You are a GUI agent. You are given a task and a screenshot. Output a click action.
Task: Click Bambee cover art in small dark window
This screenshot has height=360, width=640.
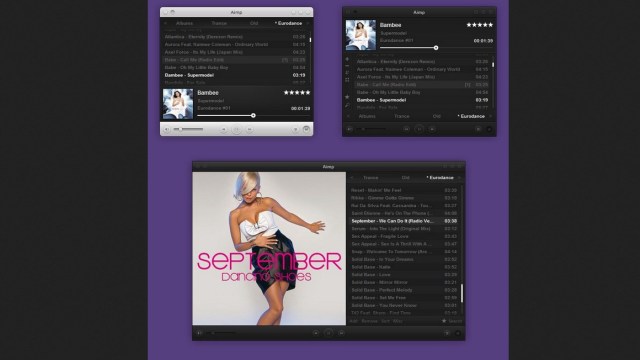[x=360, y=35]
